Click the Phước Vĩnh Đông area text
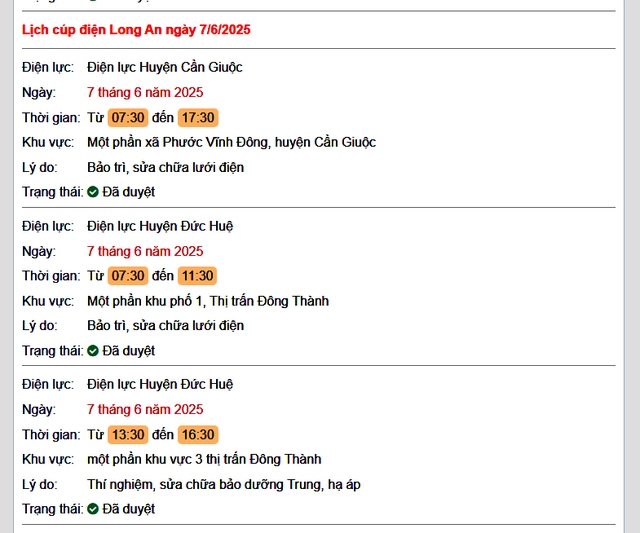 coord(231,142)
